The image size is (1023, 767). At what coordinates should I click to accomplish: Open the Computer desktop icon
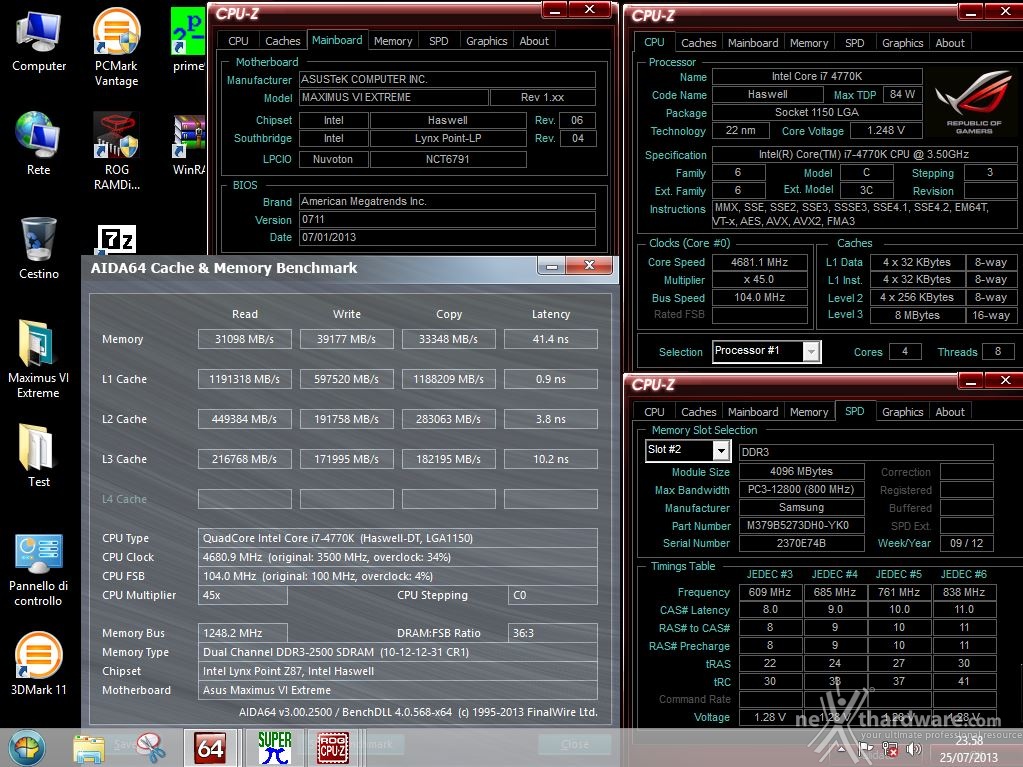point(38,40)
